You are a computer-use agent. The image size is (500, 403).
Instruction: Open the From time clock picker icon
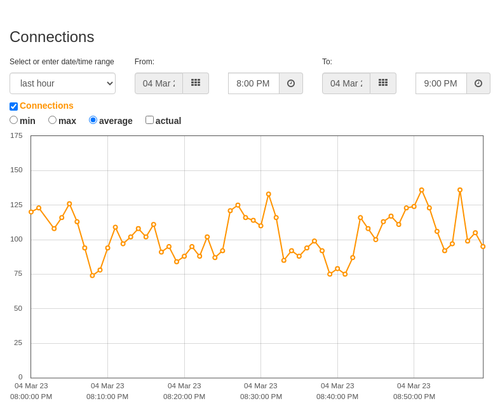pyautogui.click(x=291, y=83)
